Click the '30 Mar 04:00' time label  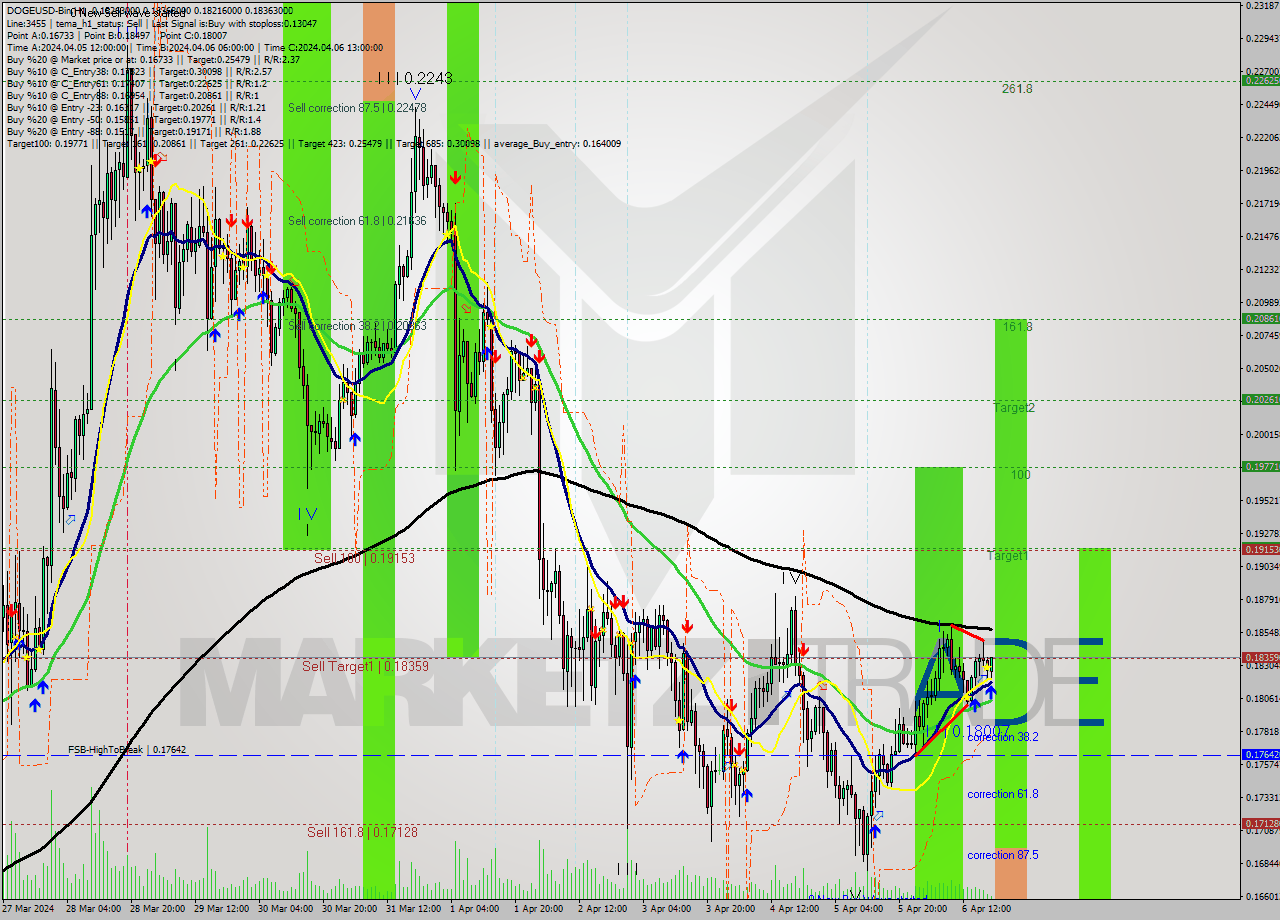[285, 909]
